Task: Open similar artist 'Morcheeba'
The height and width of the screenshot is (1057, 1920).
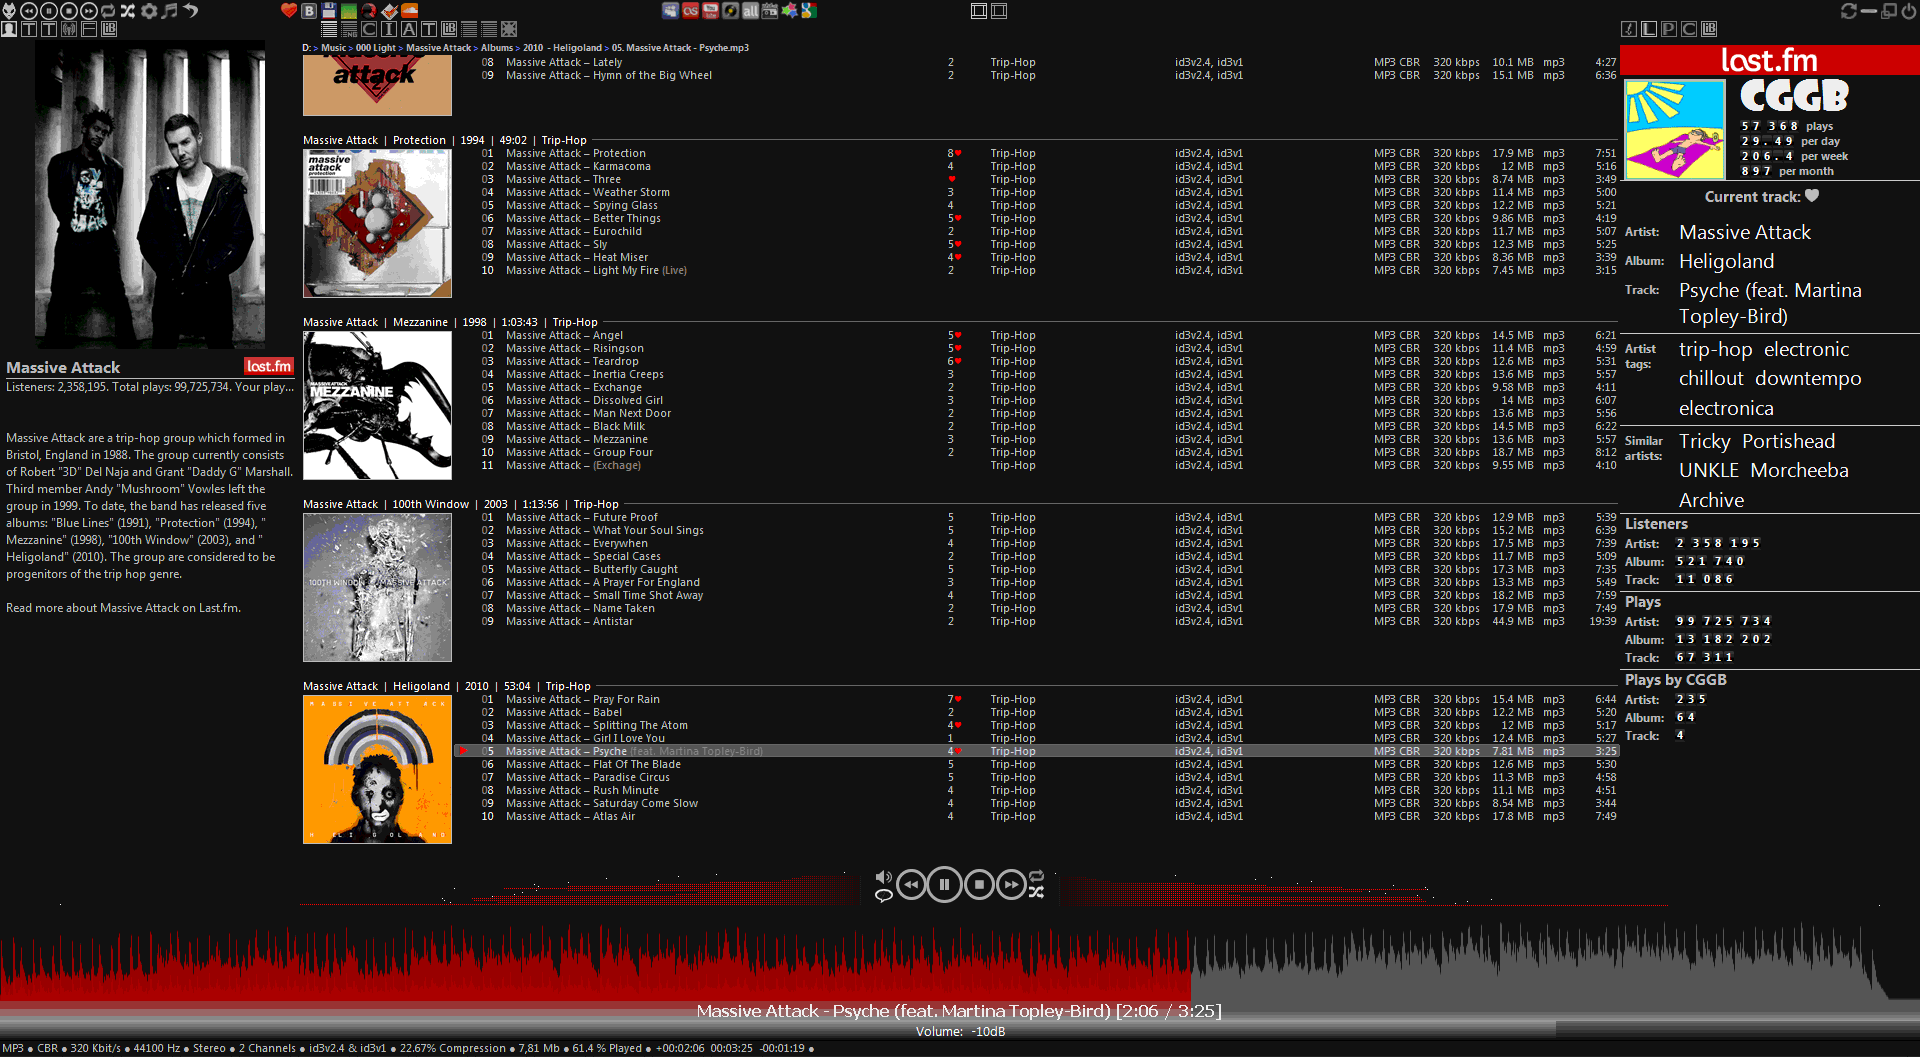Action: coord(1799,470)
